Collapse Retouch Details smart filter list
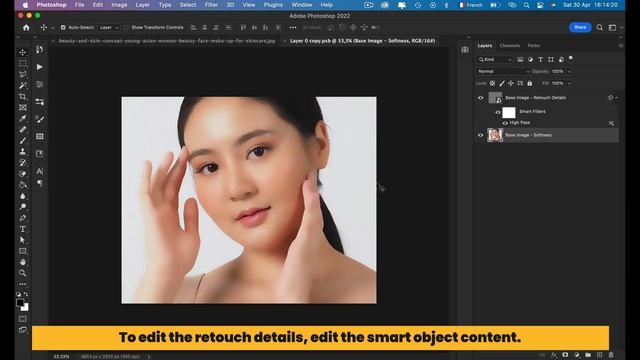 tap(616, 98)
